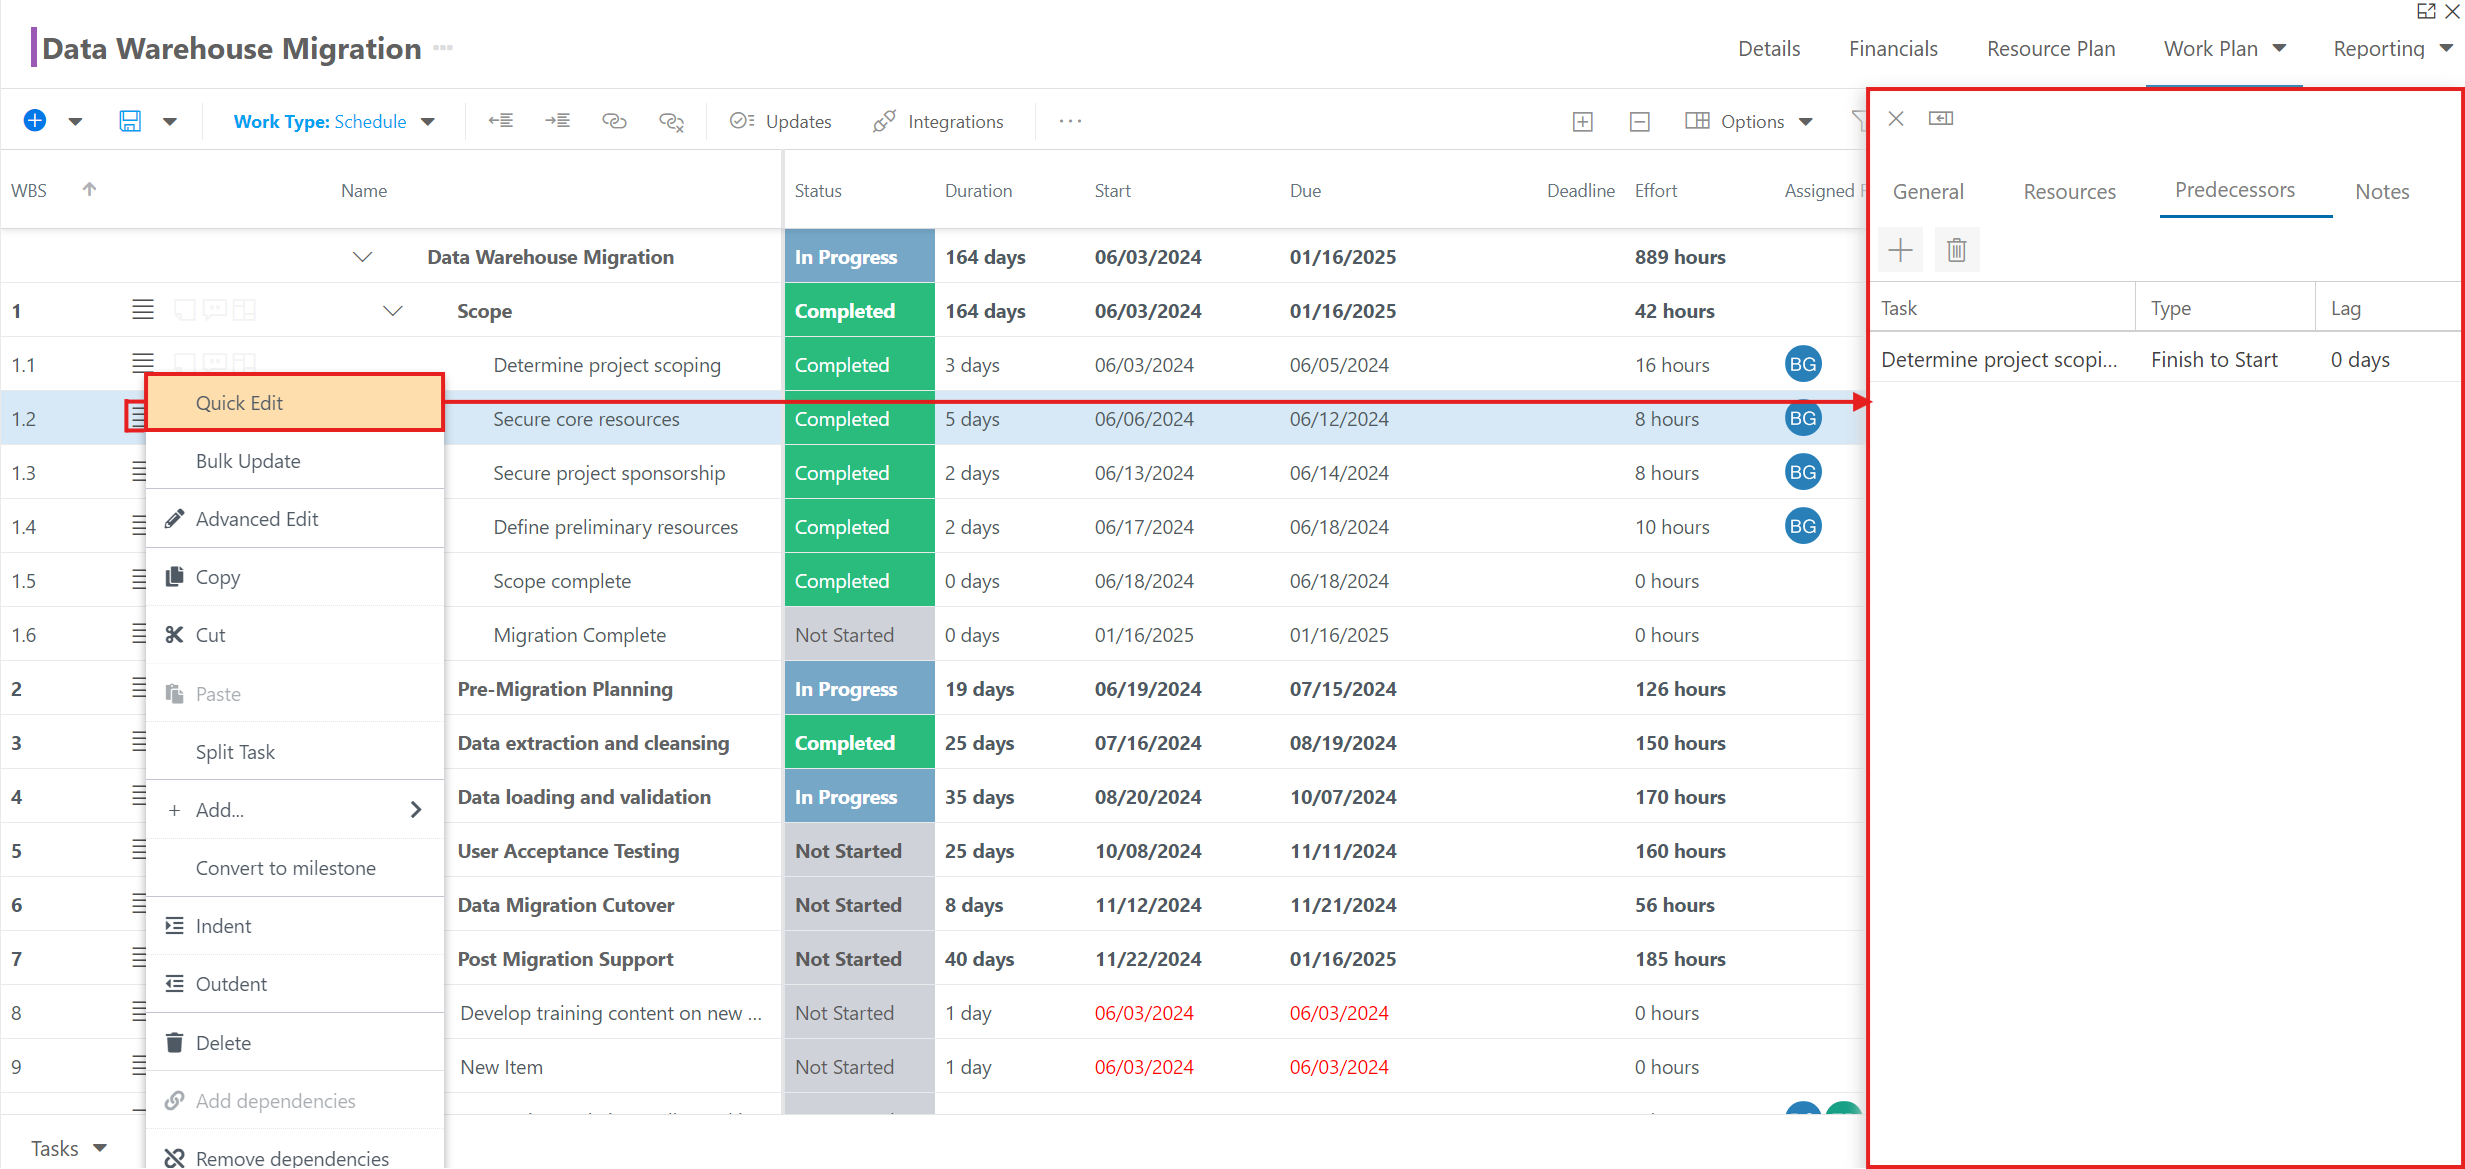Screen dimensions: 2465x1169
Task: Open the more options ellipsis in toolbar
Action: 1070,121
